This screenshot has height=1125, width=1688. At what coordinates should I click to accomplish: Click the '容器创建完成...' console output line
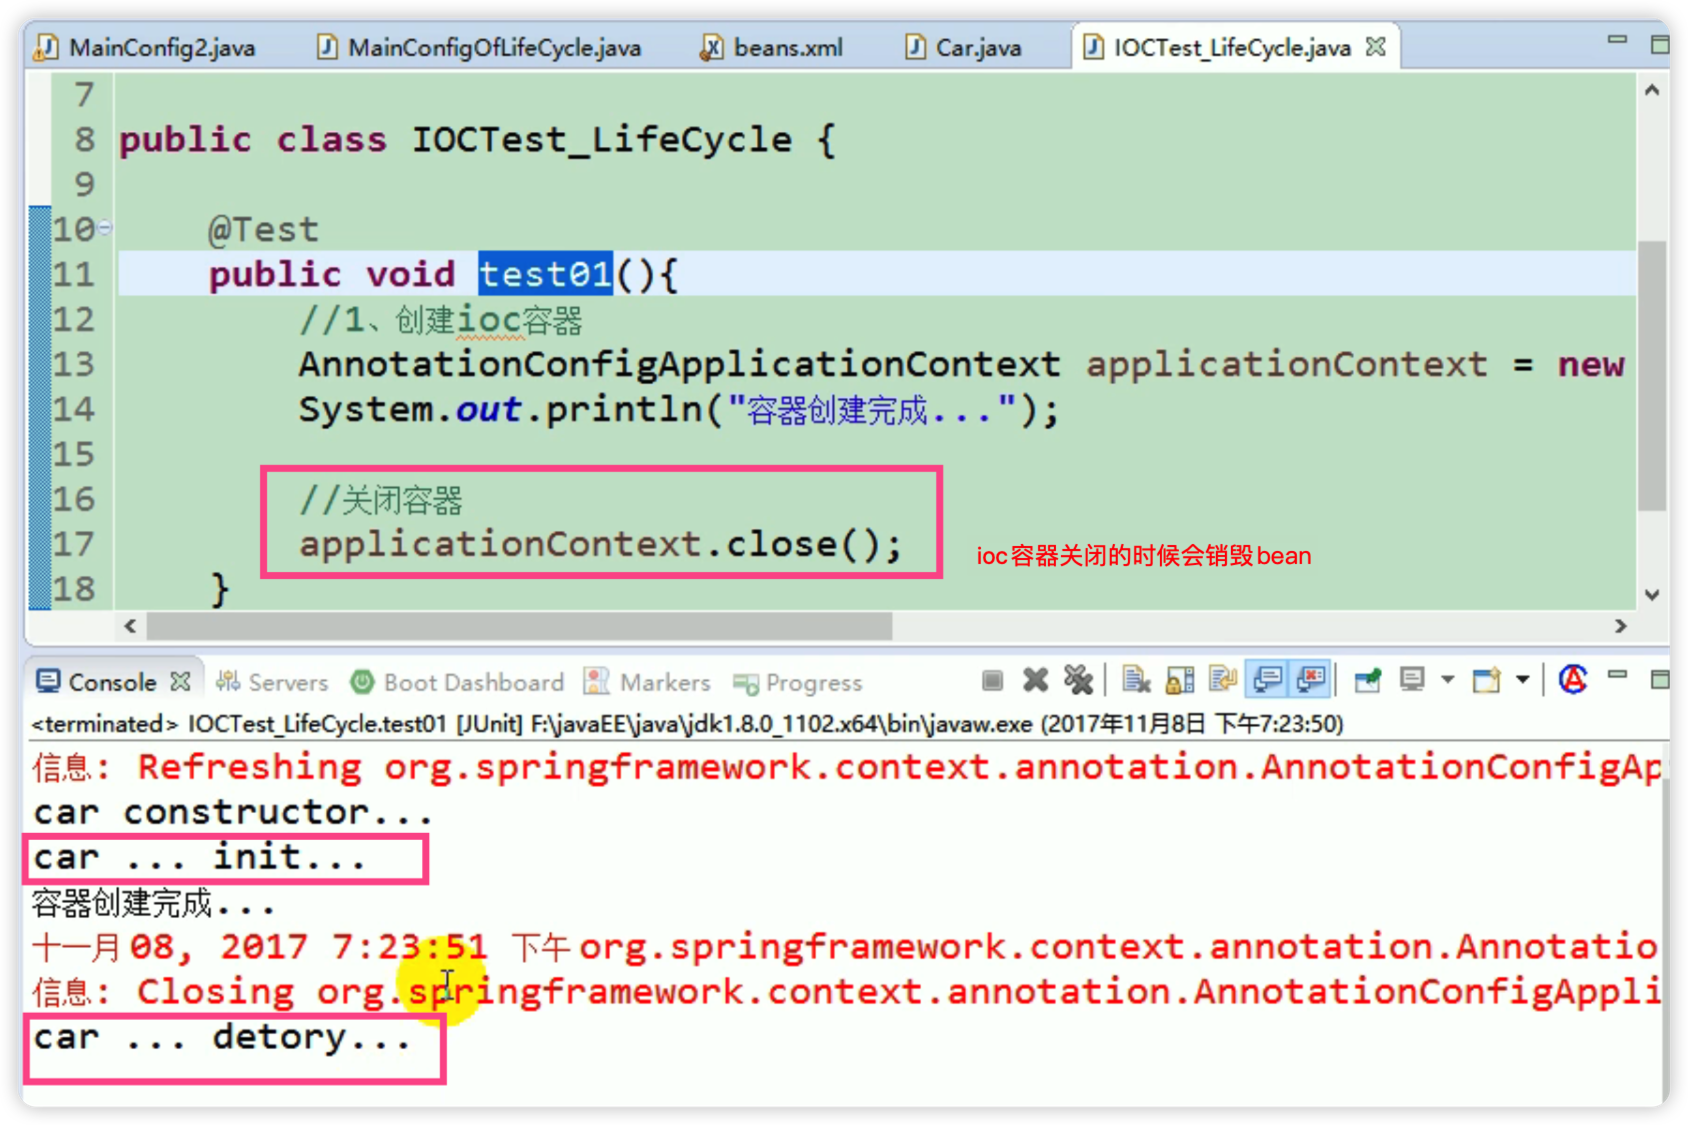[x=153, y=903]
